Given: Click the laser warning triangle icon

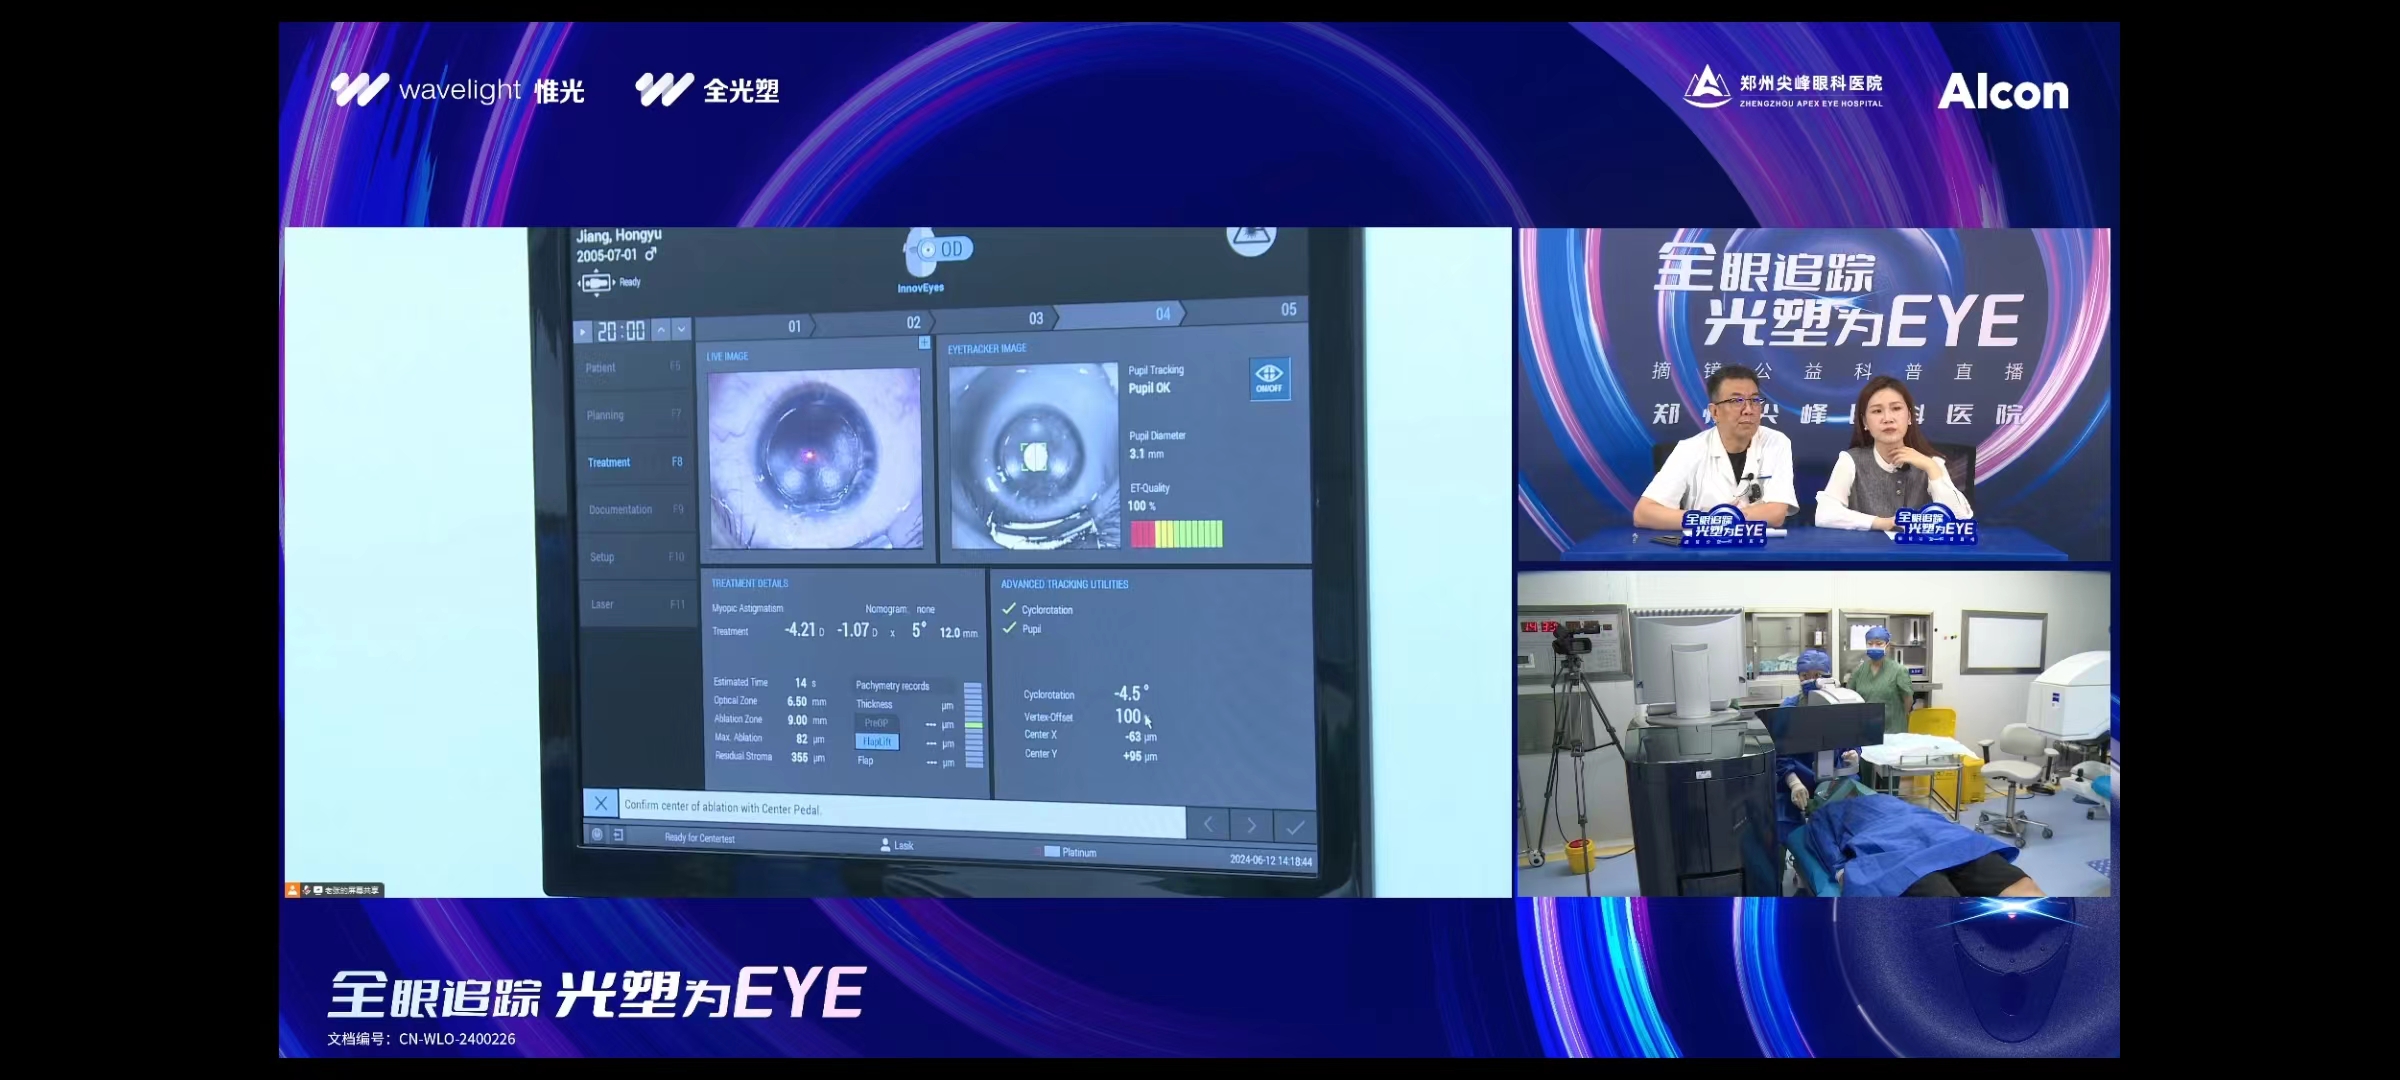Looking at the screenshot, I should click(1251, 239).
